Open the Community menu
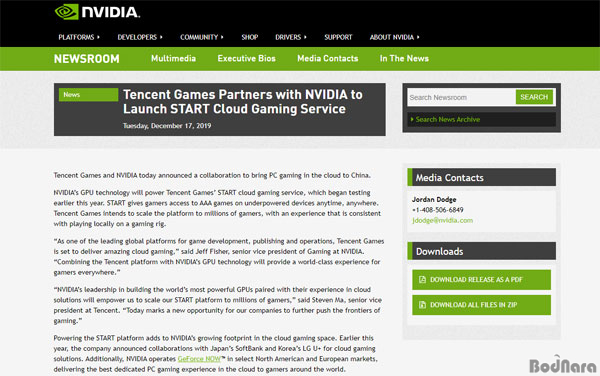The image size is (600, 376). pos(199,37)
